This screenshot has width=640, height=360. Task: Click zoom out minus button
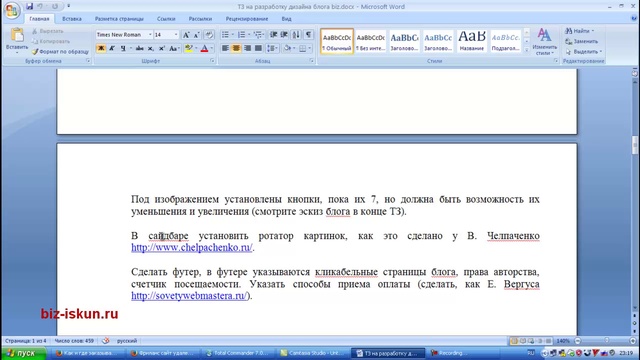coord(578,340)
